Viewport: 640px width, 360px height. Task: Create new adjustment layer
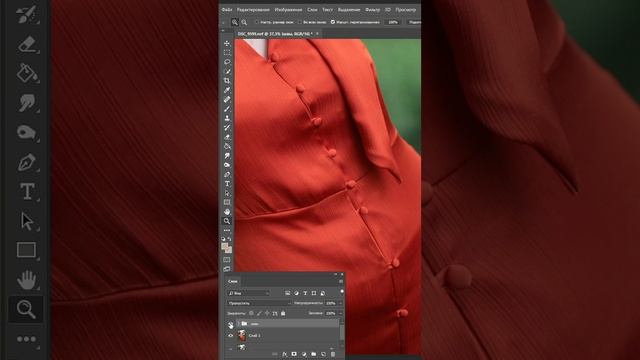tap(304, 354)
